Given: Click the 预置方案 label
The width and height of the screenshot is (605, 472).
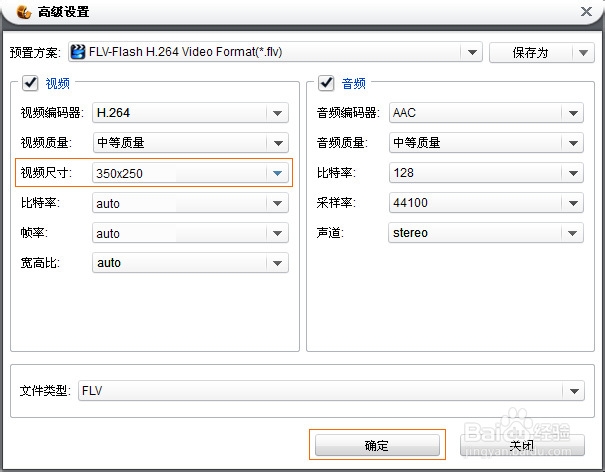Looking at the screenshot, I should (35, 52).
